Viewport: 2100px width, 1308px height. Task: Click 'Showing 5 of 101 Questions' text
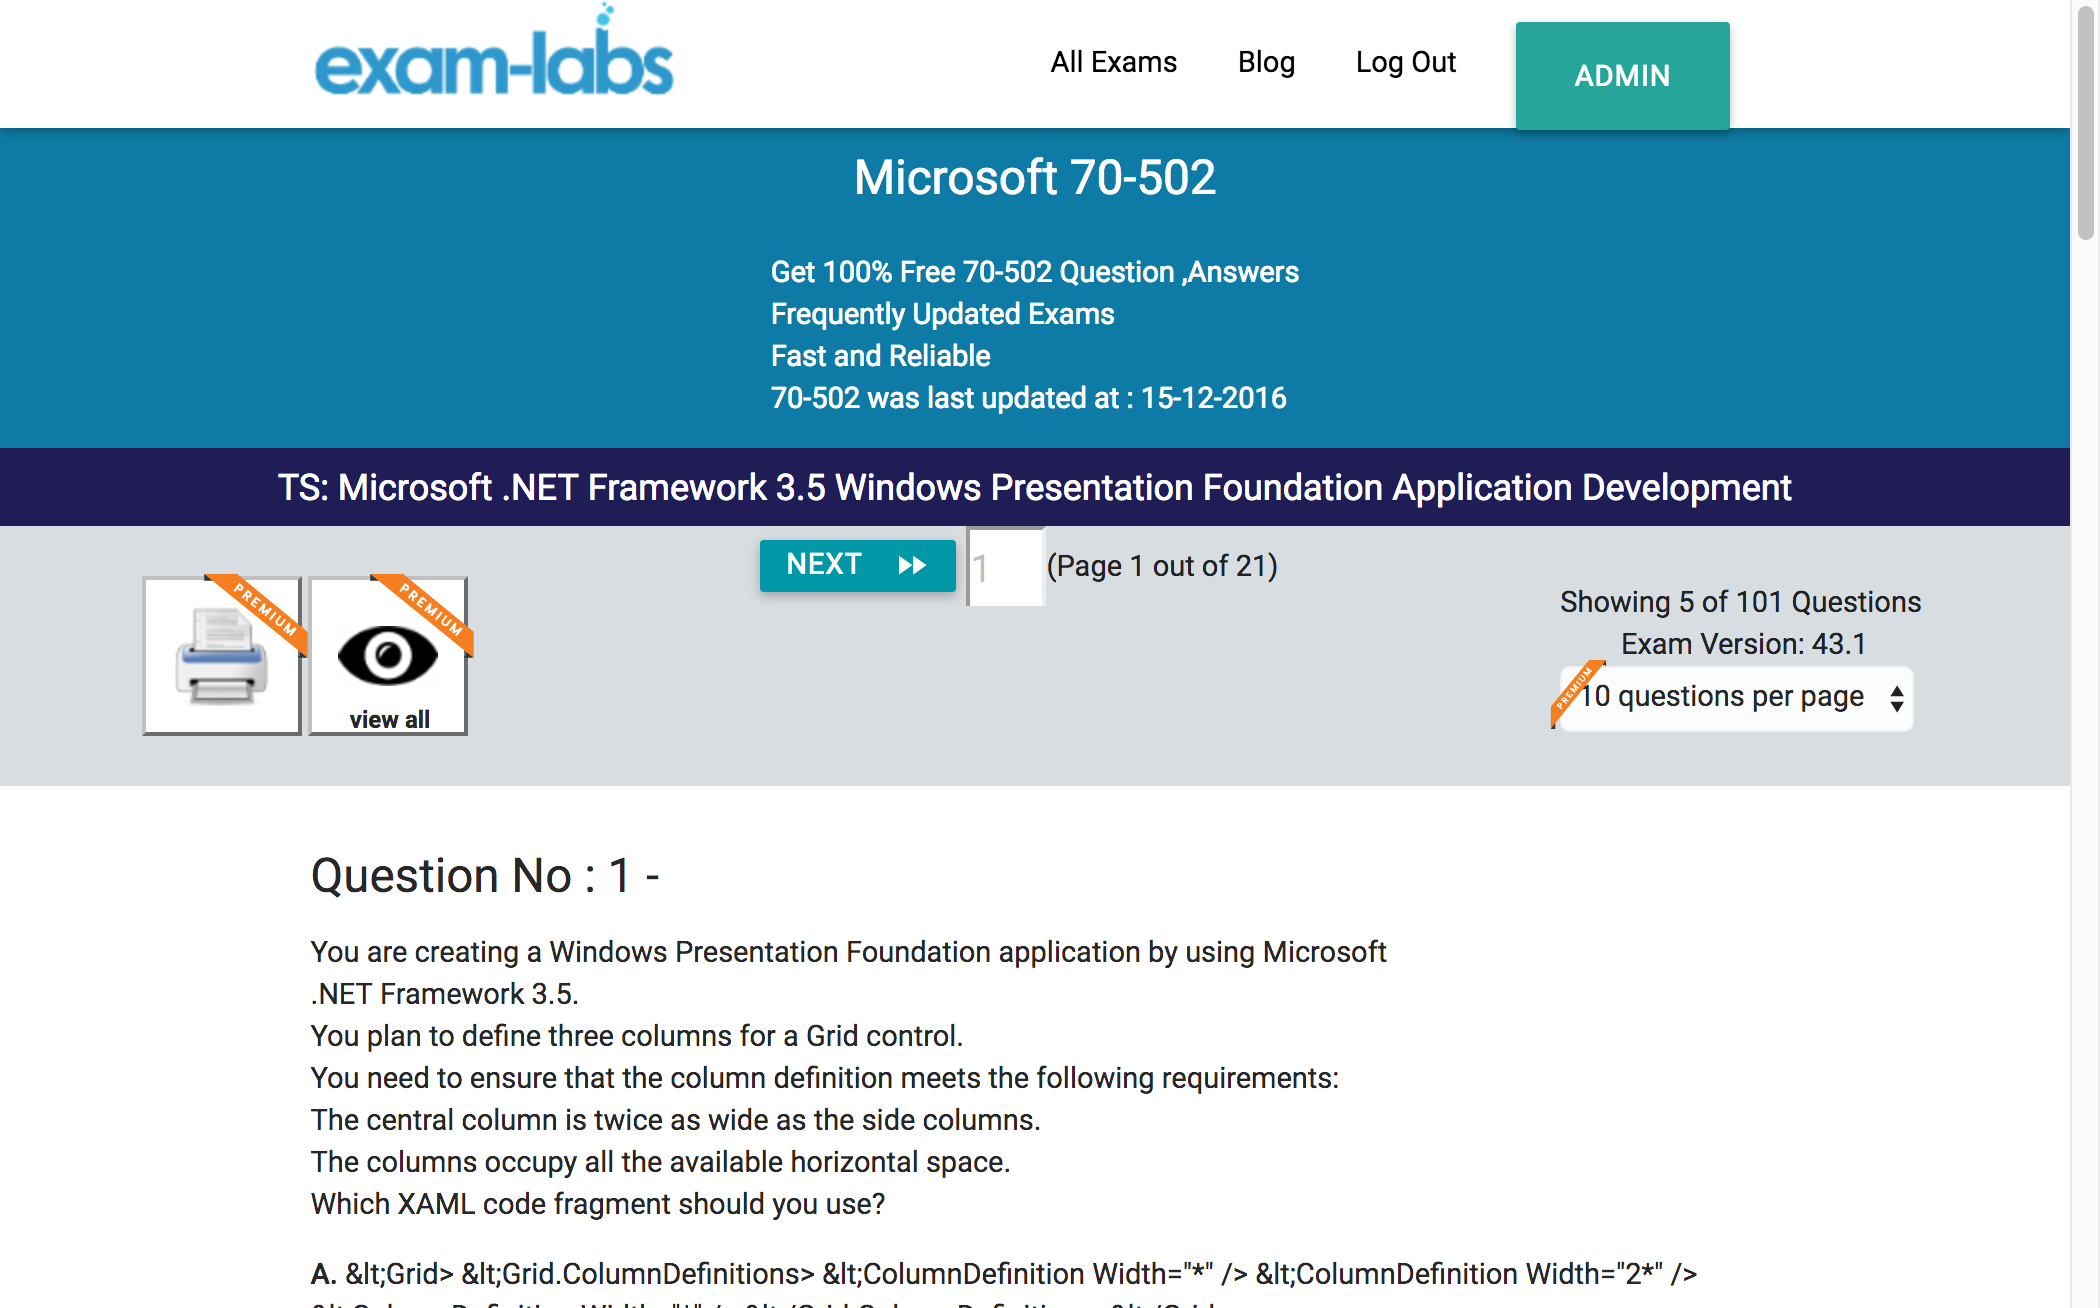tap(1740, 602)
